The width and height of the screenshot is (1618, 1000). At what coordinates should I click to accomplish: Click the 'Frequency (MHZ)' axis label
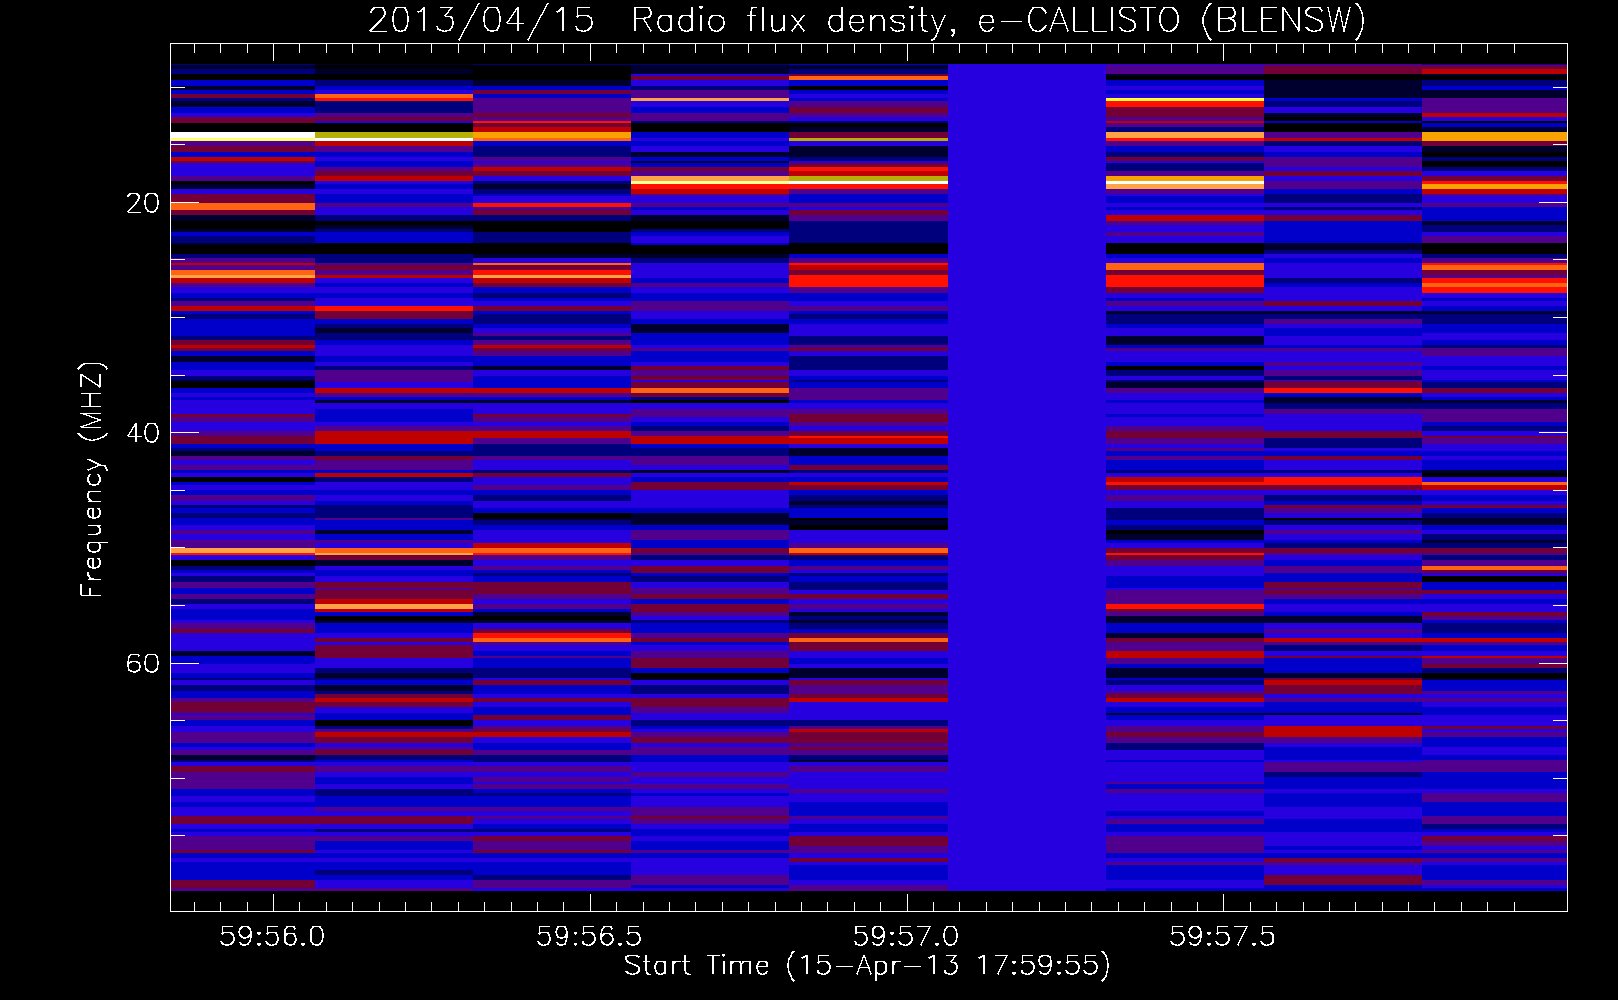(92, 480)
